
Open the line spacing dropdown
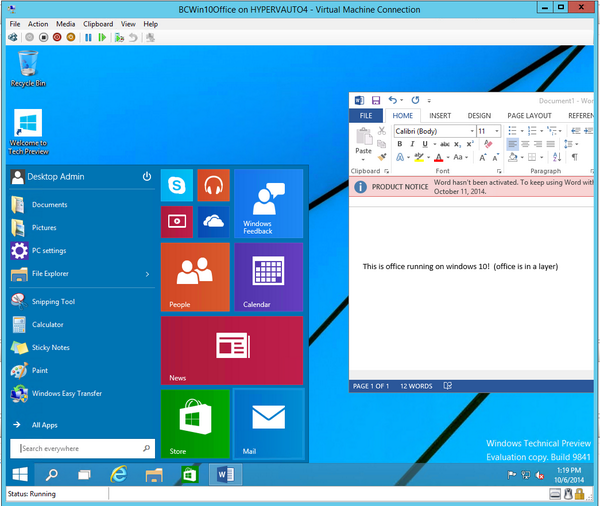click(577, 144)
